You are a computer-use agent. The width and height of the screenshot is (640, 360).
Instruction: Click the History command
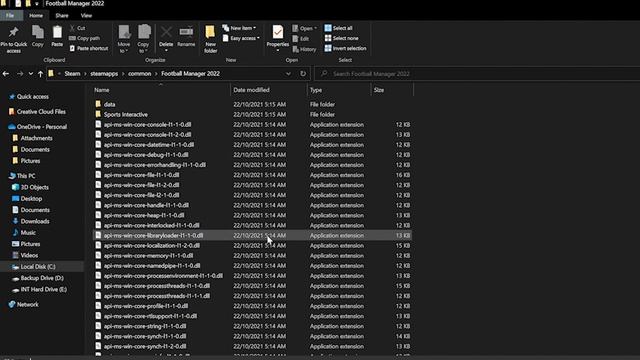304,49
